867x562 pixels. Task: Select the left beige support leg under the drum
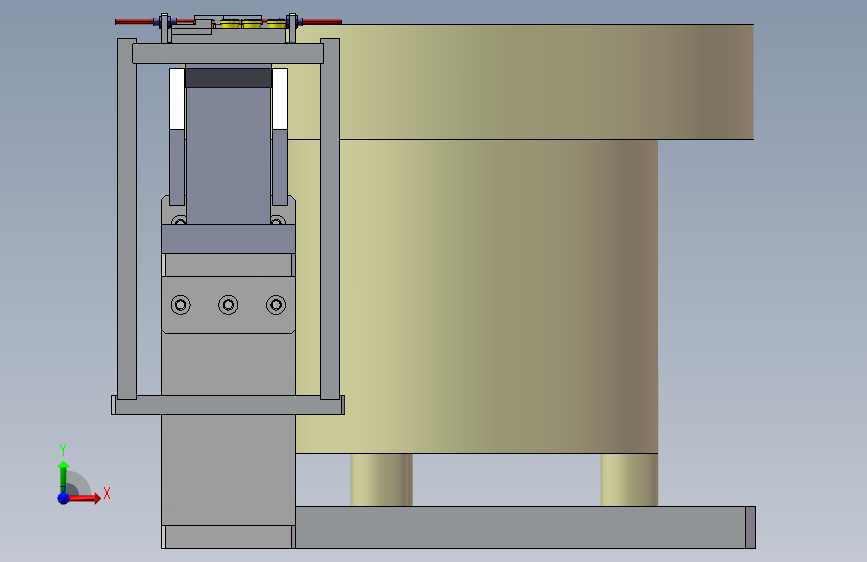tap(382, 480)
